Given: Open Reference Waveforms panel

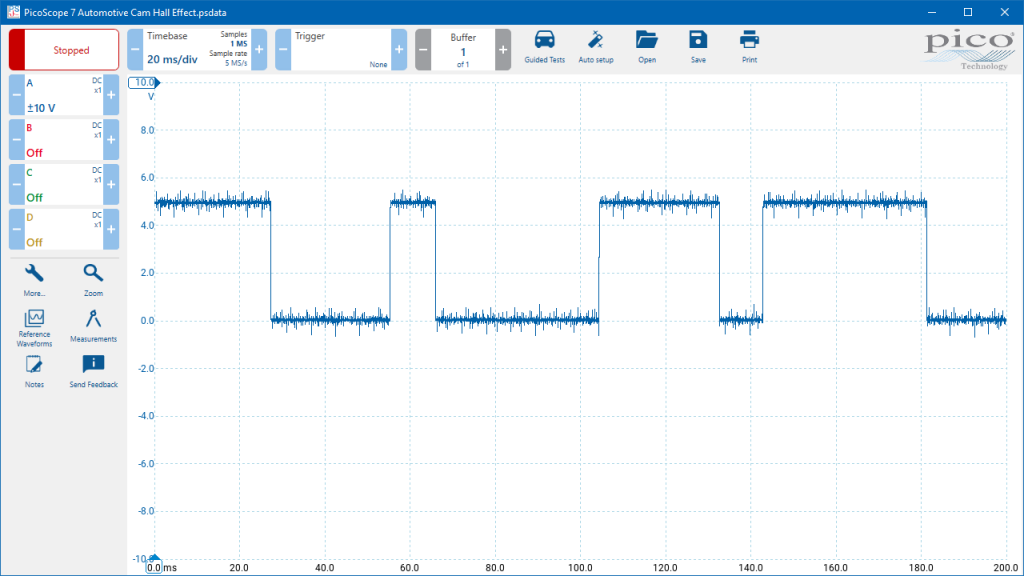Looking at the screenshot, I should click(34, 328).
